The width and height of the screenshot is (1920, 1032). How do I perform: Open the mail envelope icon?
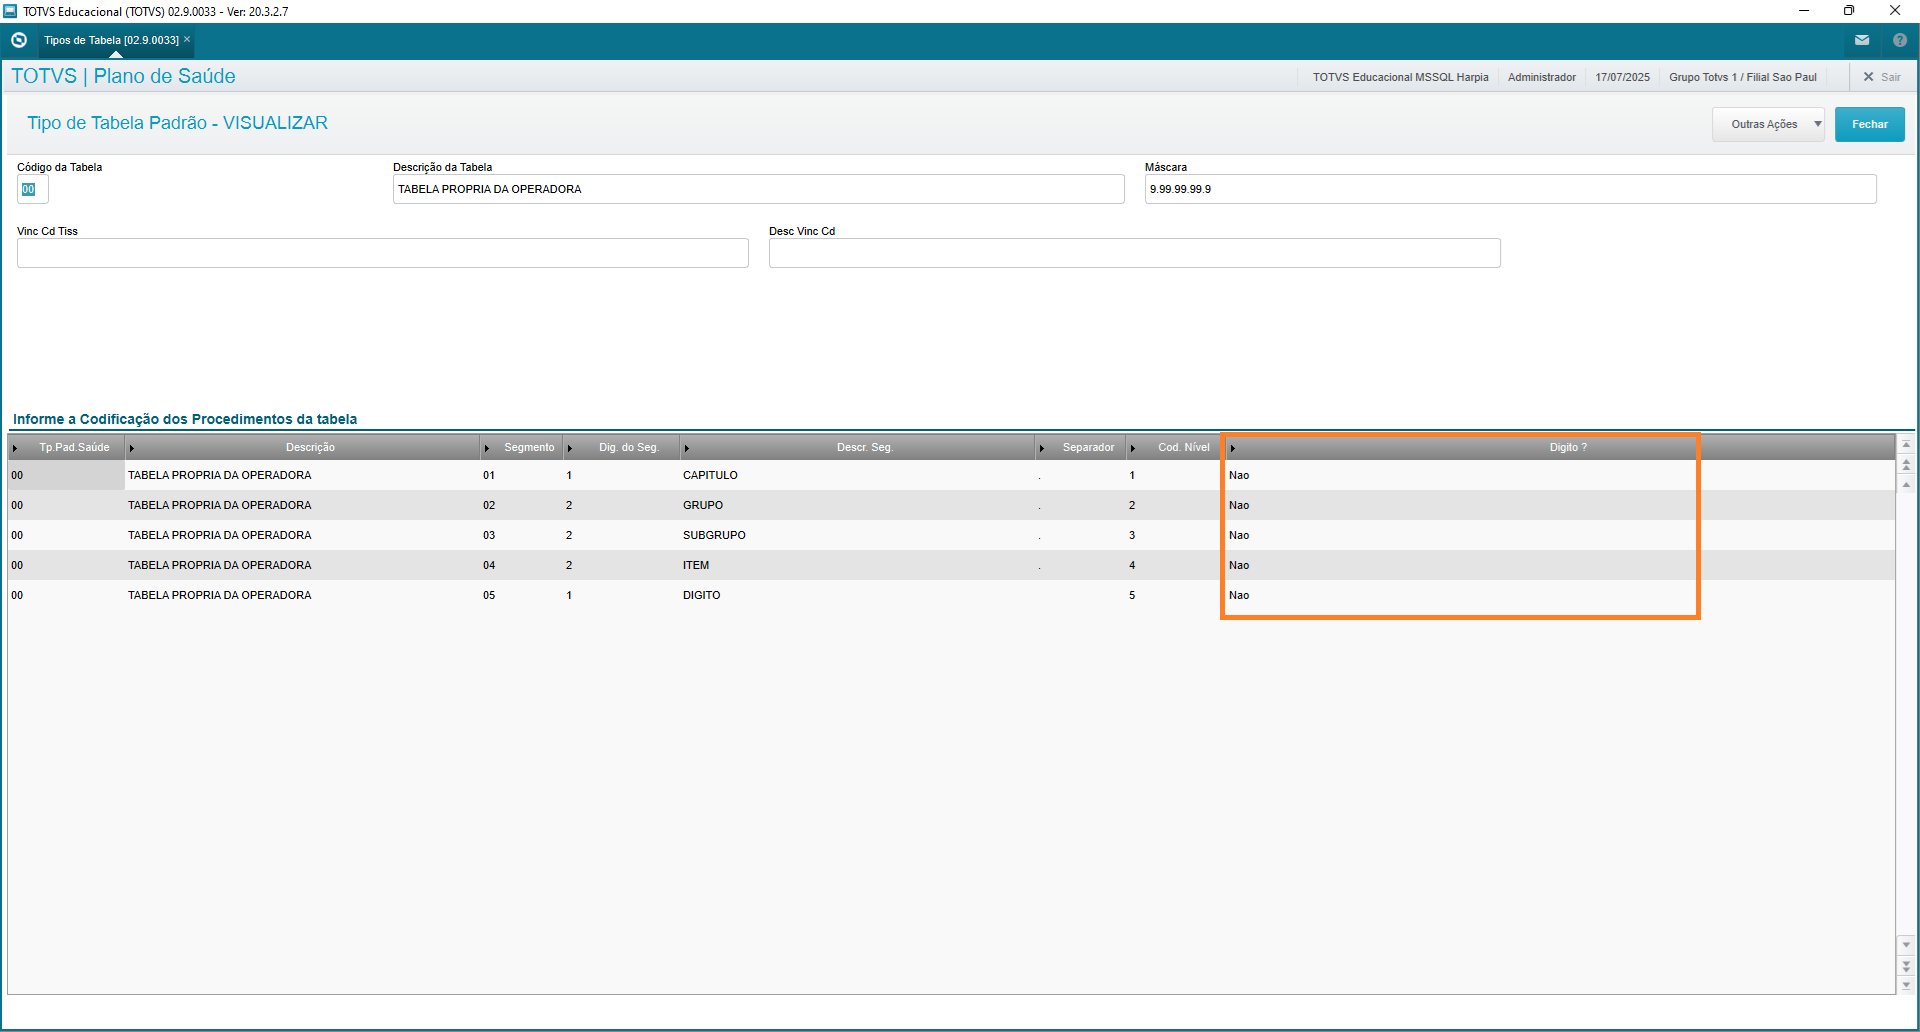coord(1862,40)
